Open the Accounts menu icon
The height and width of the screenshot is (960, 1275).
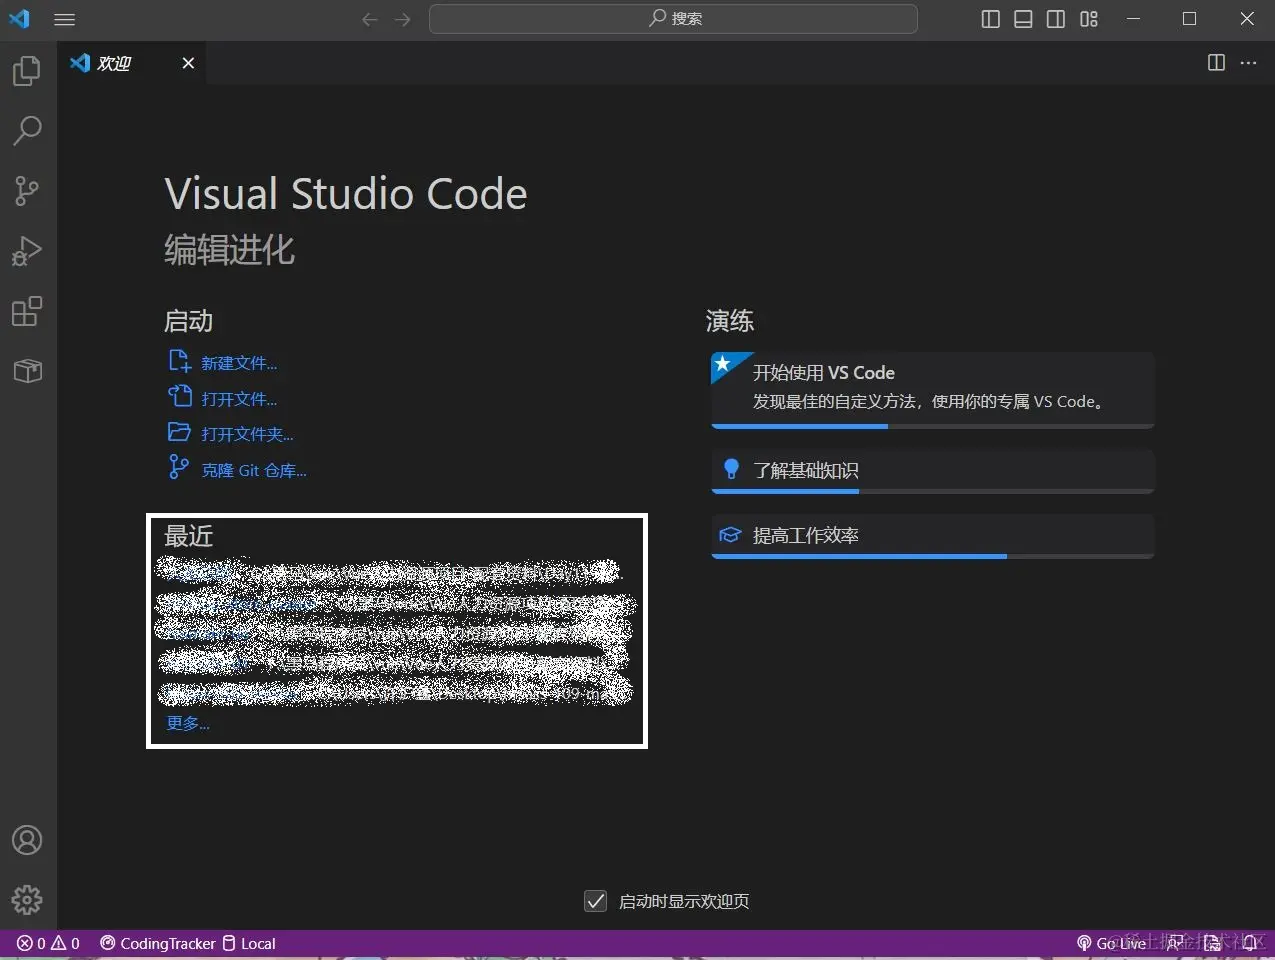[x=27, y=840]
